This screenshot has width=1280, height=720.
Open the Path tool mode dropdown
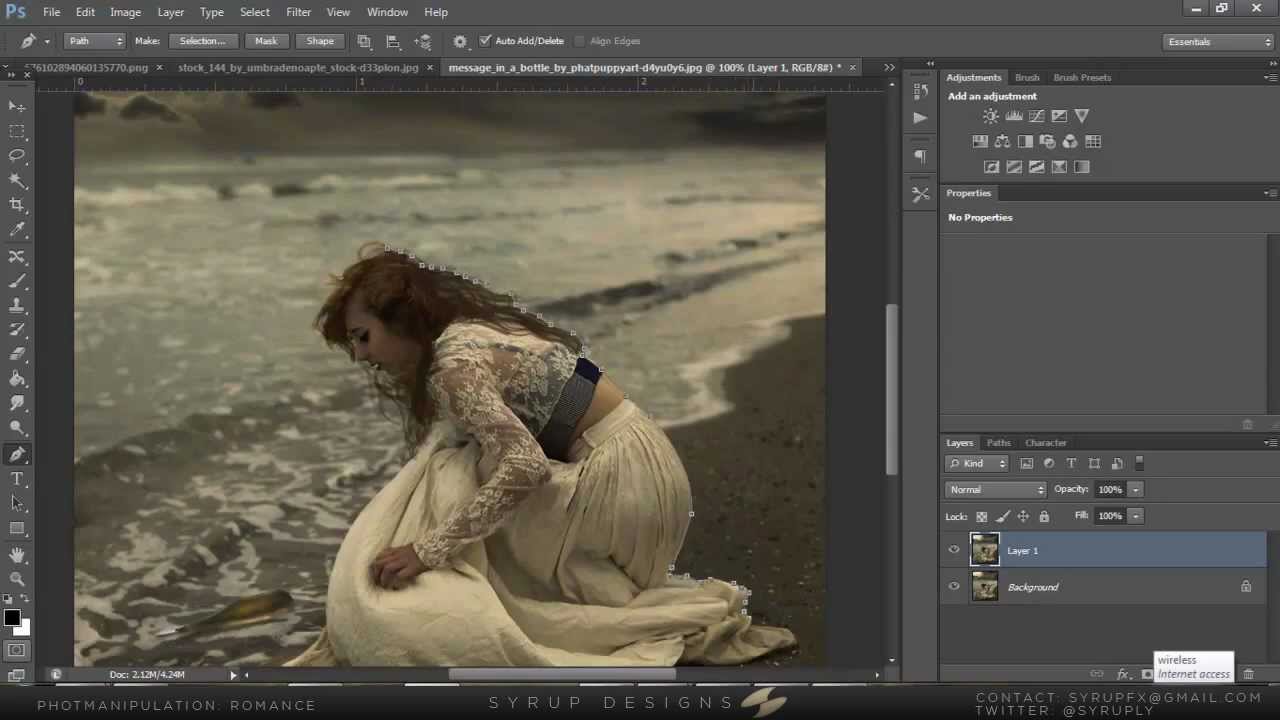(x=95, y=41)
